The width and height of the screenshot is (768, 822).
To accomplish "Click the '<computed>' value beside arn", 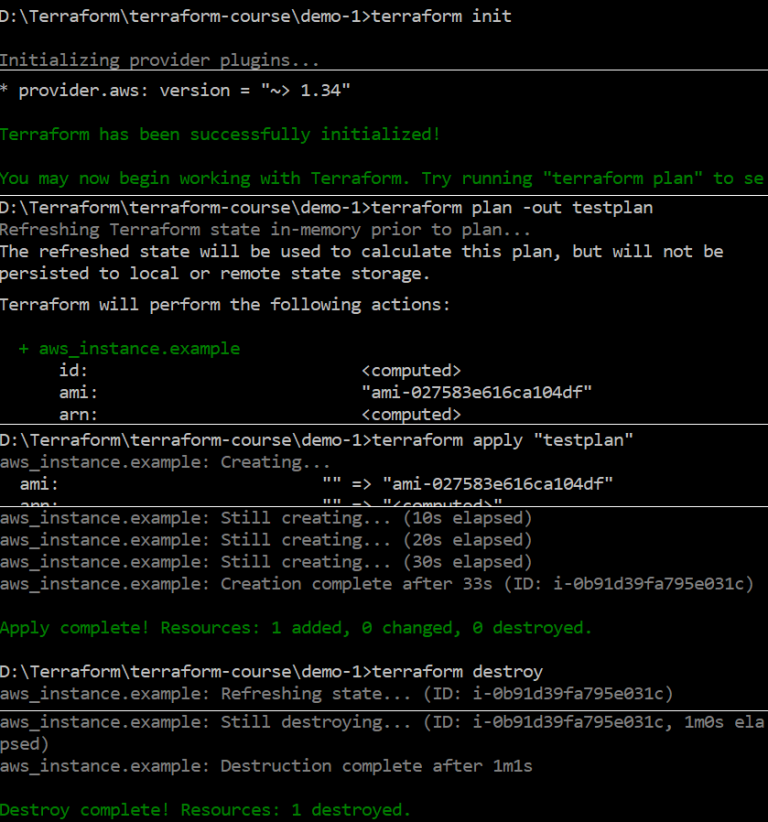I will [x=411, y=415].
